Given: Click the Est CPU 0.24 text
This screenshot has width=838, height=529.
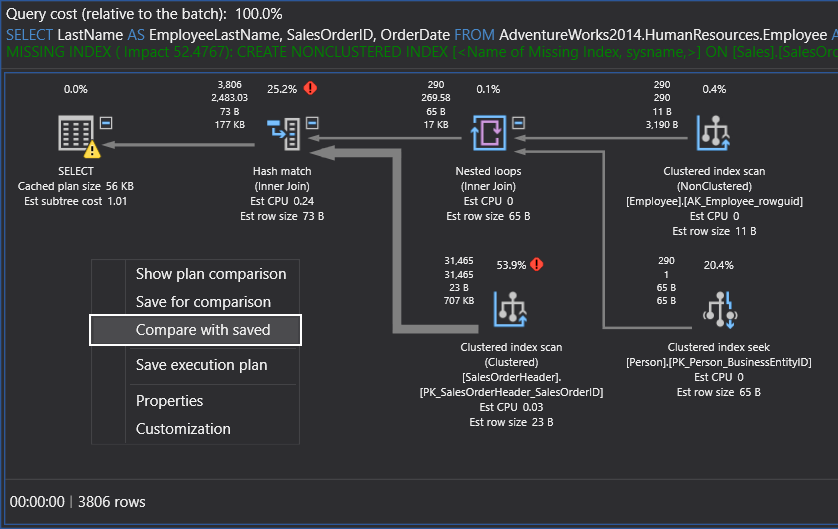Looking at the screenshot, I should click(x=282, y=201).
